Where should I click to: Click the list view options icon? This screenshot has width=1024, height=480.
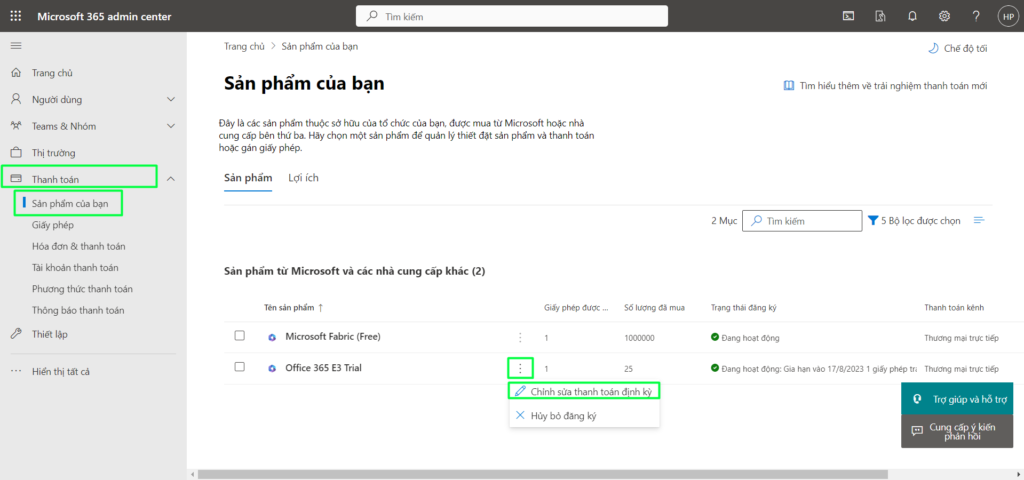coord(979,220)
